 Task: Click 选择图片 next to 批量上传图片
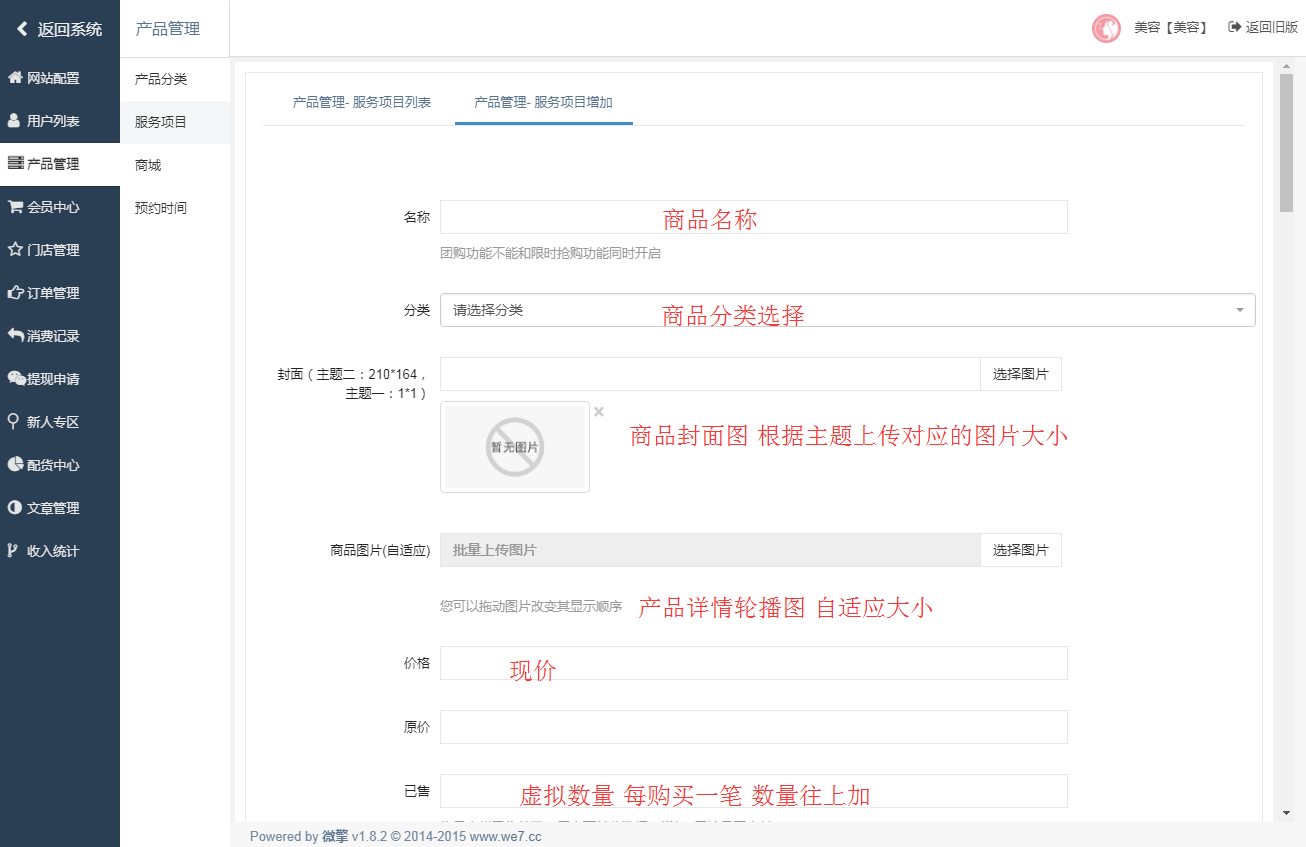(1020, 550)
